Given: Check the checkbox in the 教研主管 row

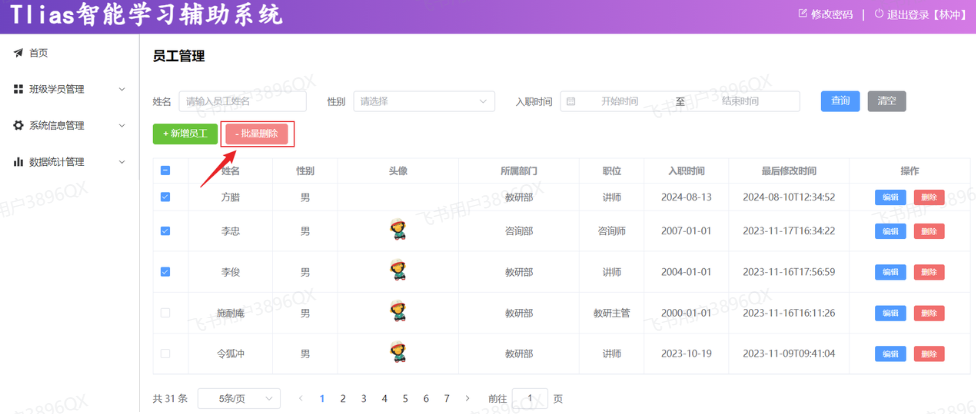Looking at the screenshot, I should pyautogui.click(x=166, y=313).
